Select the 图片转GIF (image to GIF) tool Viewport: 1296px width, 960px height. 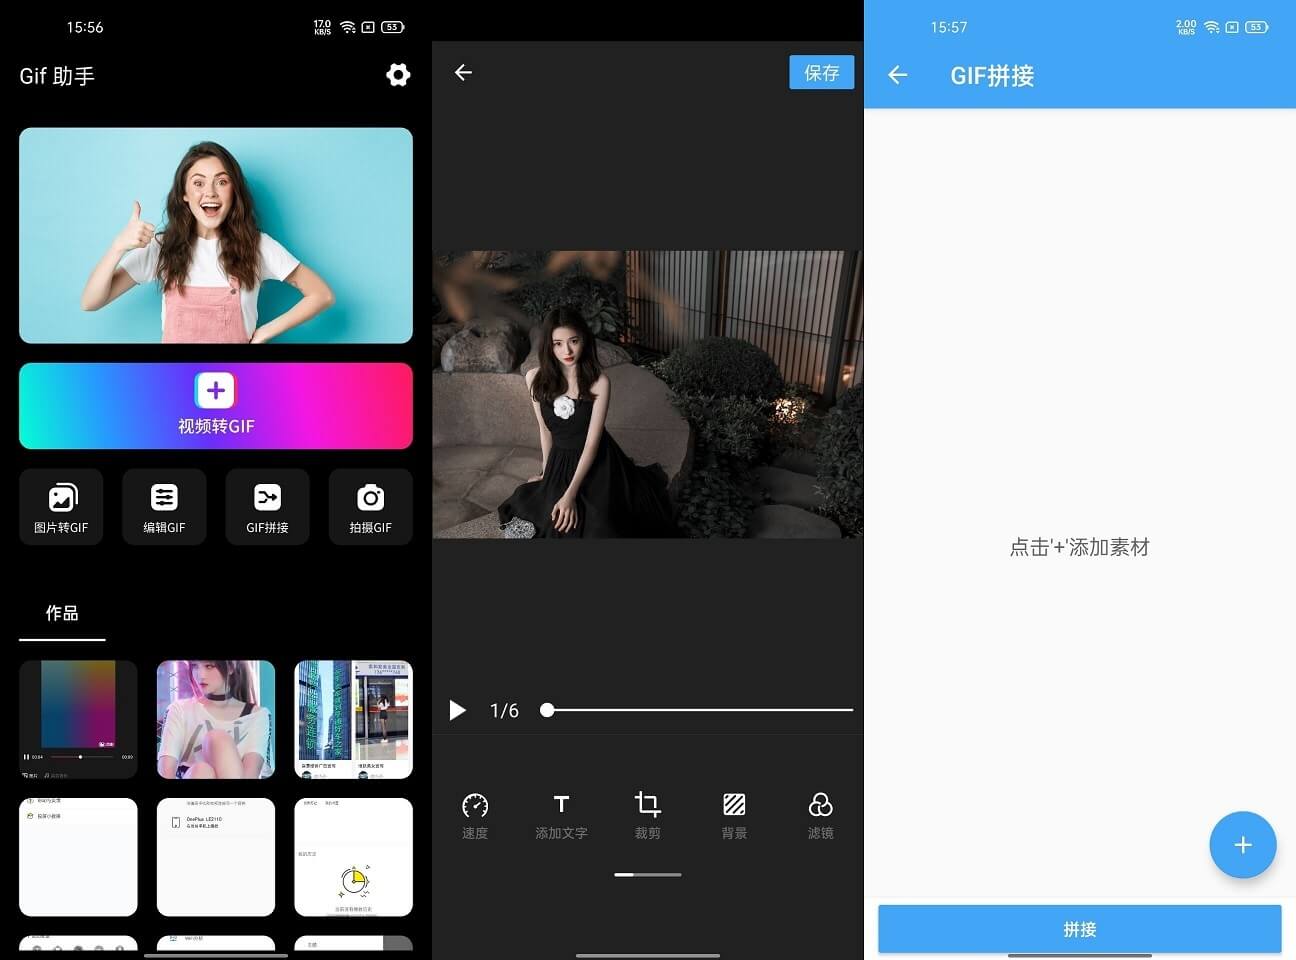click(61, 506)
